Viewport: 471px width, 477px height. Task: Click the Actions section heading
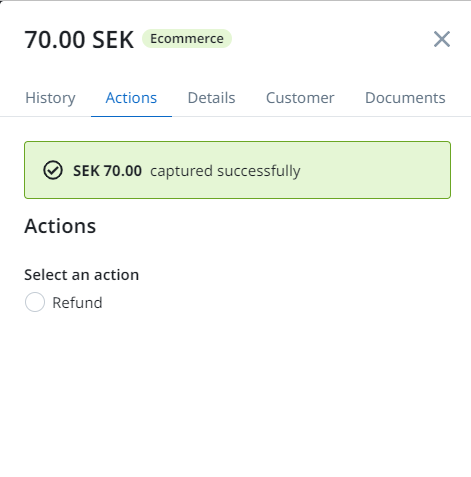(60, 226)
